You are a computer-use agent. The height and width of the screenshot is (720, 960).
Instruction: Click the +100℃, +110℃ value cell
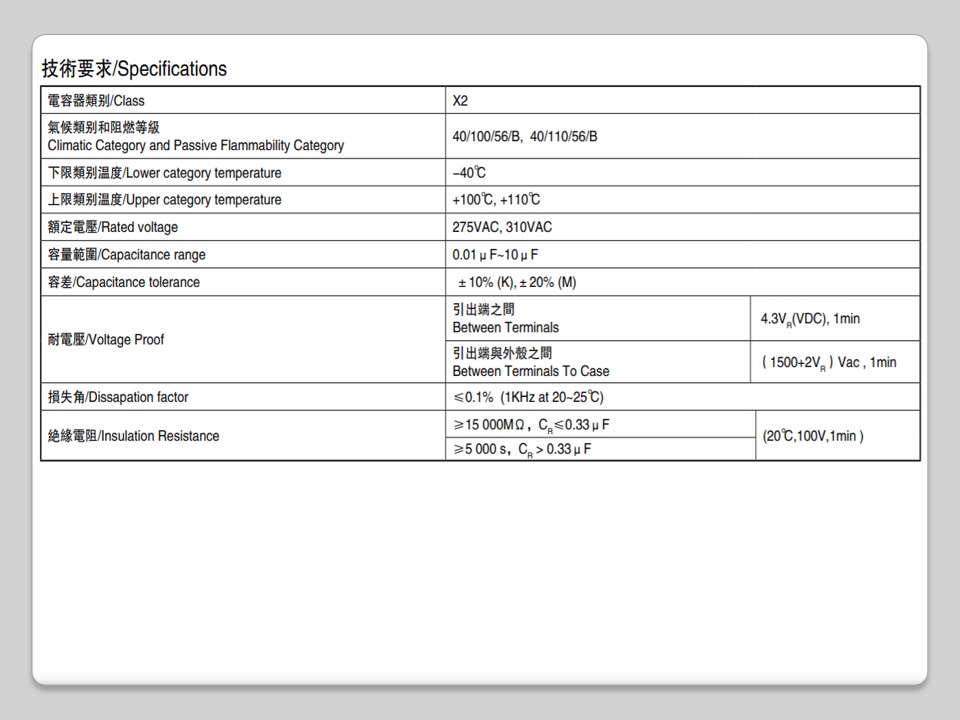pos(496,200)
